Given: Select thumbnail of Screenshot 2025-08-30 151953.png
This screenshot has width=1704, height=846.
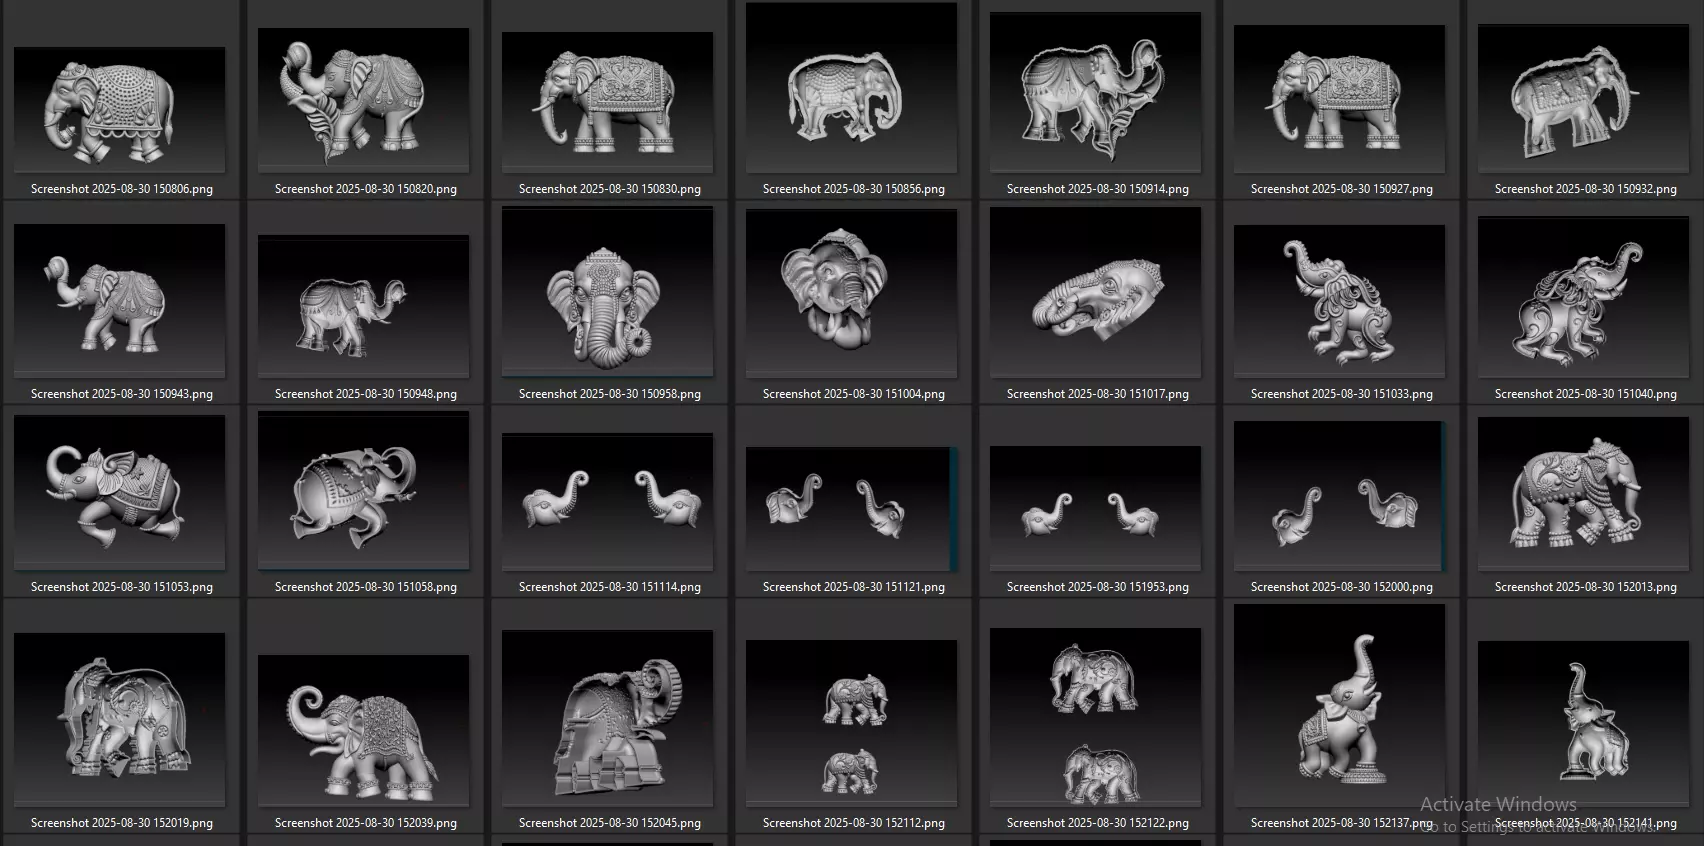Looking at the screenshot, I should pos(1096,508).
